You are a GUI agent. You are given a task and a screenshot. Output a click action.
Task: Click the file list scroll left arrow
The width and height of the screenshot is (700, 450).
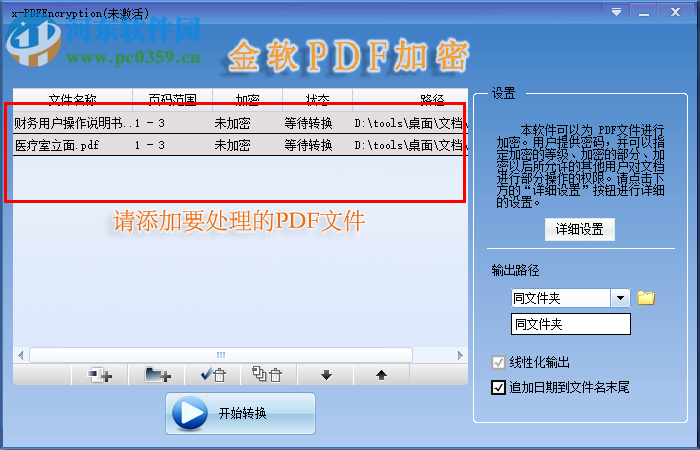coord(21,355)
